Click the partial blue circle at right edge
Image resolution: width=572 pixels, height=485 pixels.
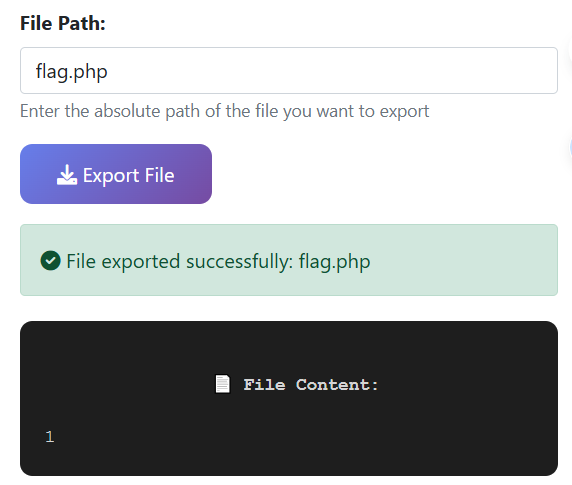(x=570, y=148)
